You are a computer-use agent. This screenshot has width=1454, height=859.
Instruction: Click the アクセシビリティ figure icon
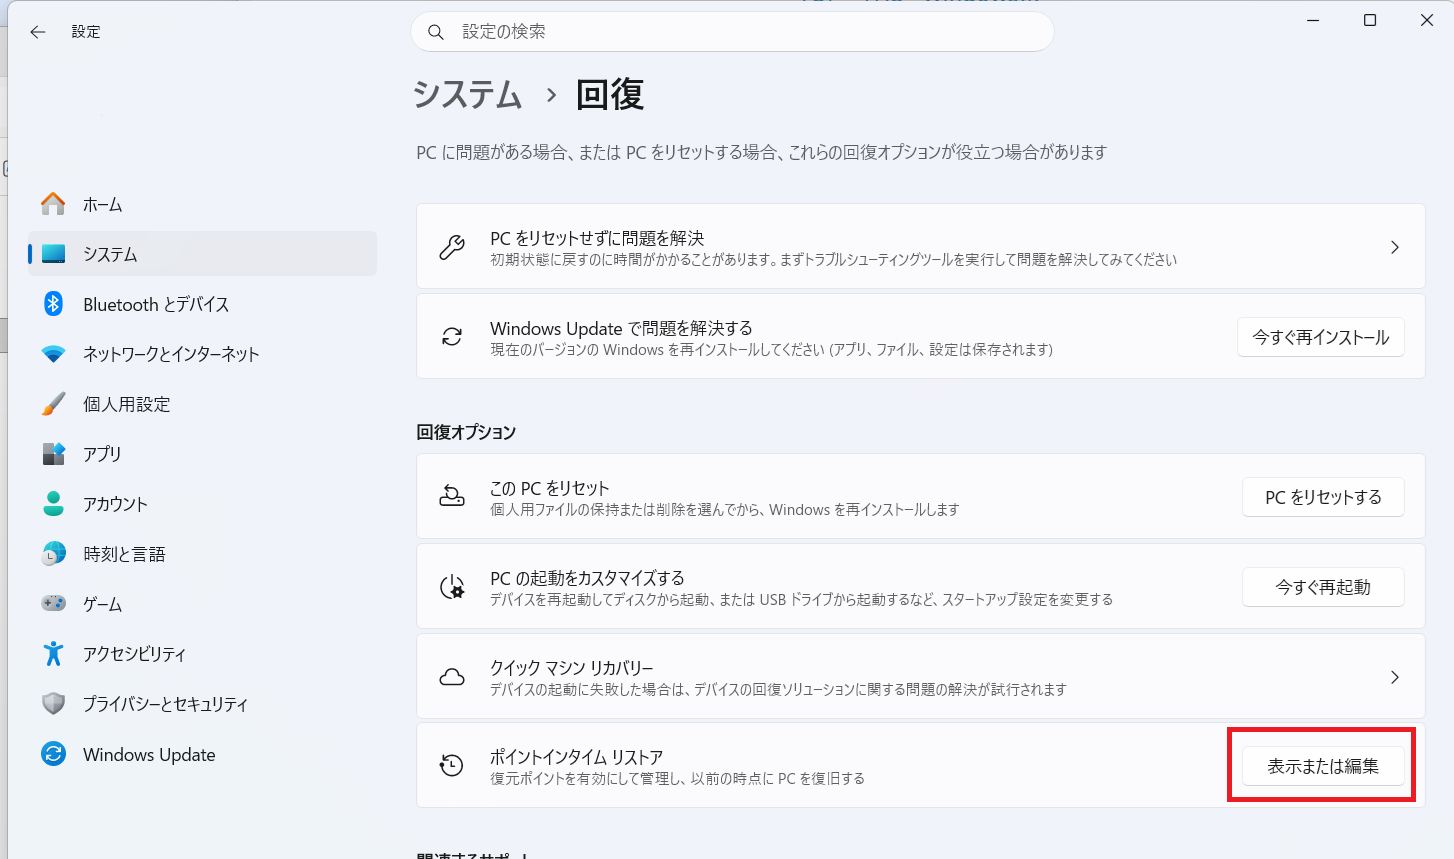tap(53, 654)
